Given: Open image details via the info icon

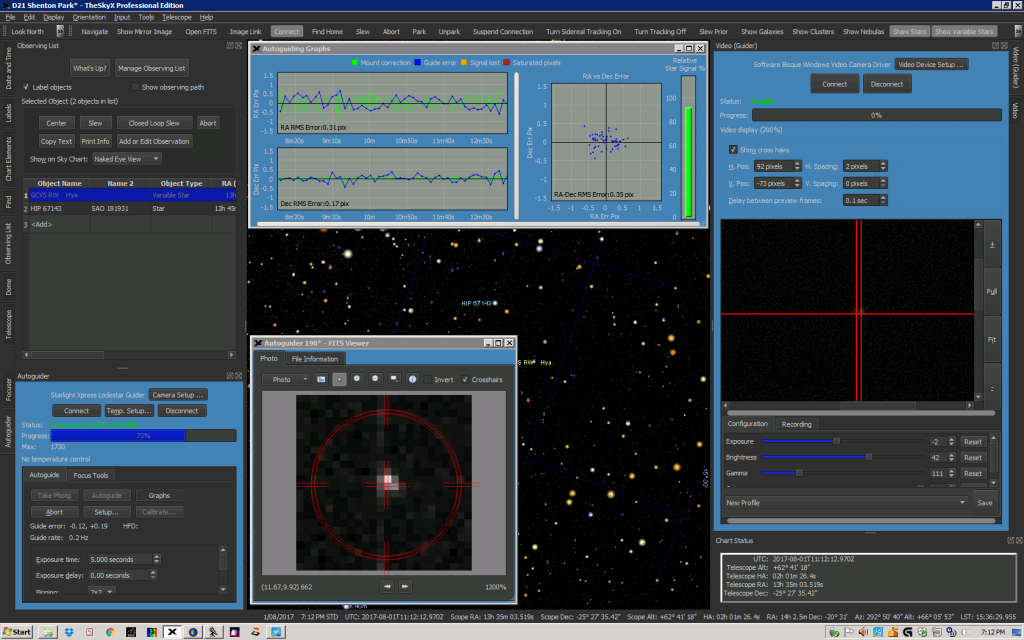Looking at the screenshot, I should tap(412, 379).
